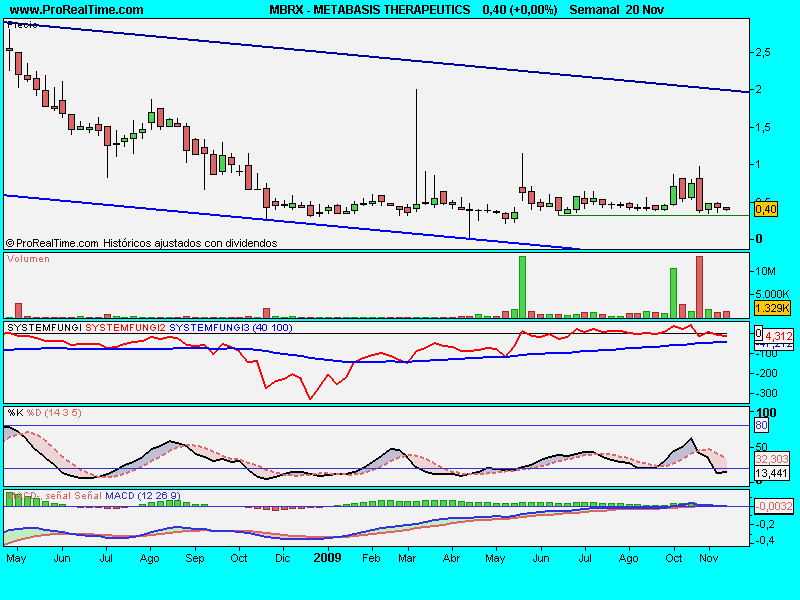The image size is (800, 600).
Task: Click the © ProRealTime.com copyright text
Action: [52, 243]
